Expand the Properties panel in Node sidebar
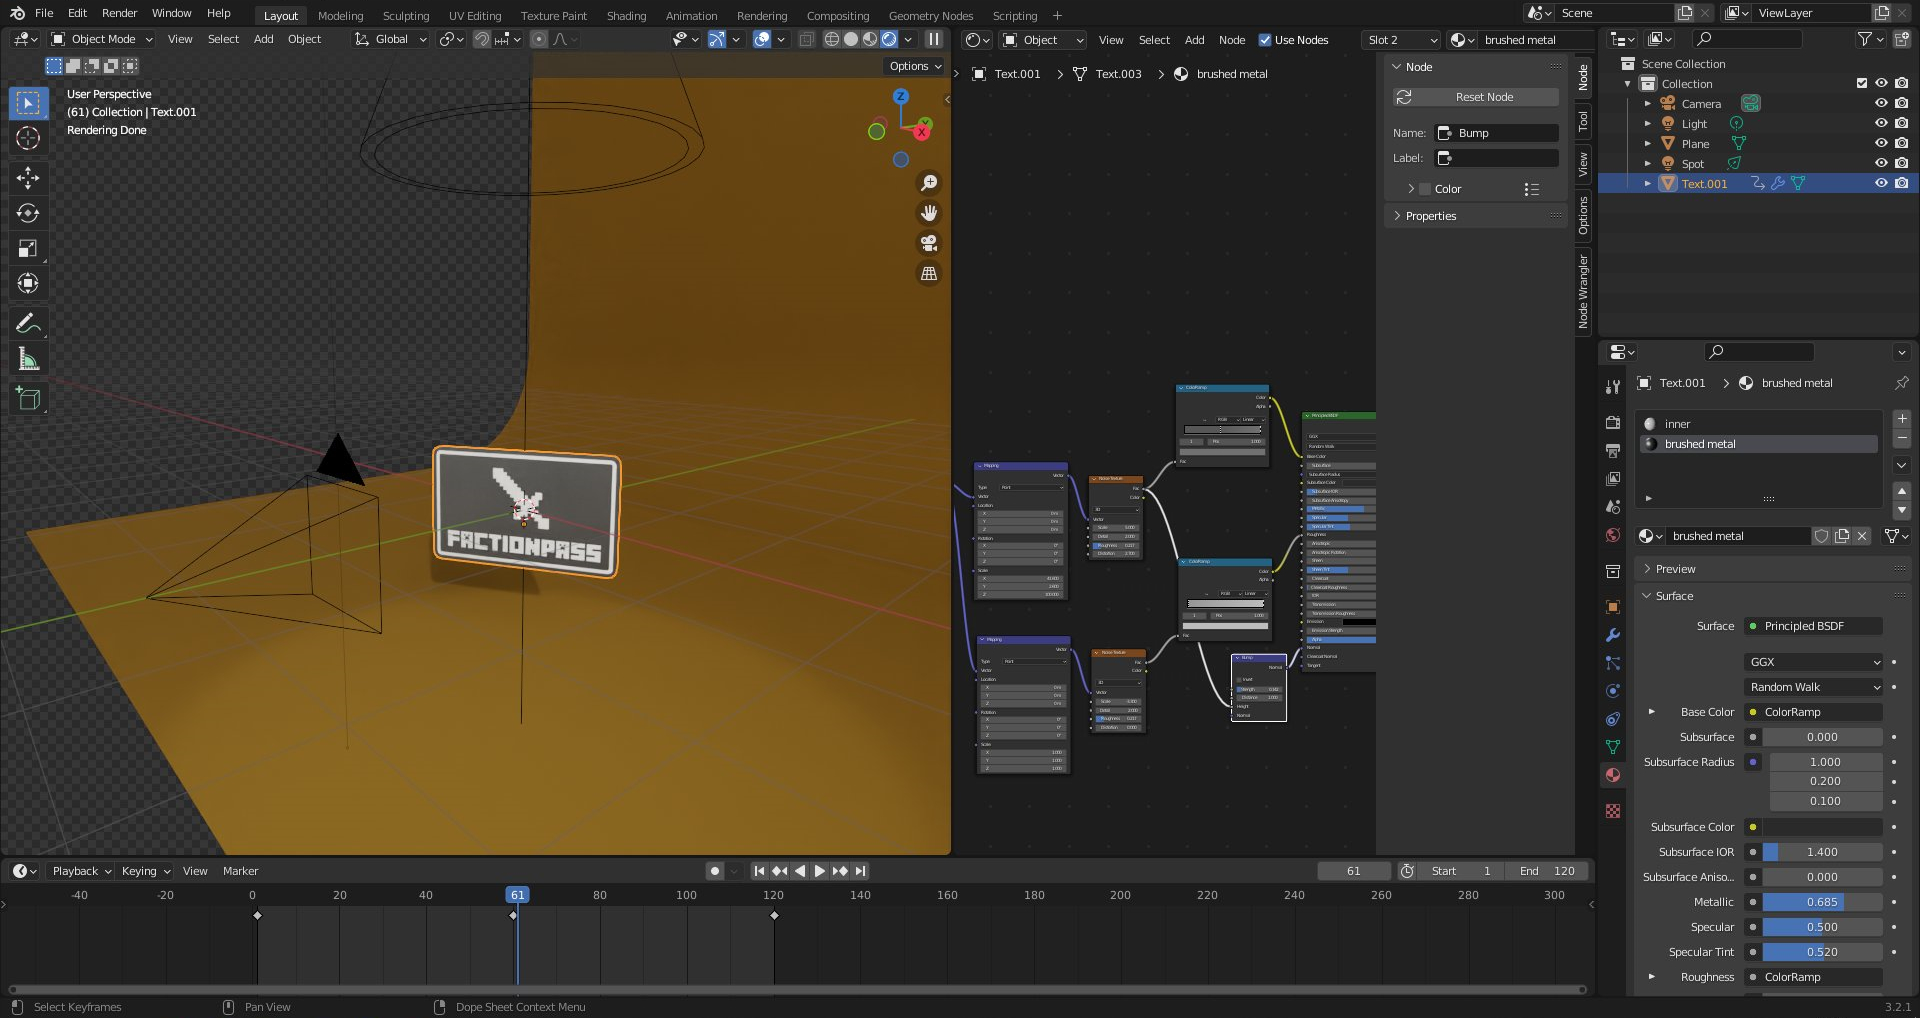Viewport: 1920px width, 1018px height. (1430, 216)
